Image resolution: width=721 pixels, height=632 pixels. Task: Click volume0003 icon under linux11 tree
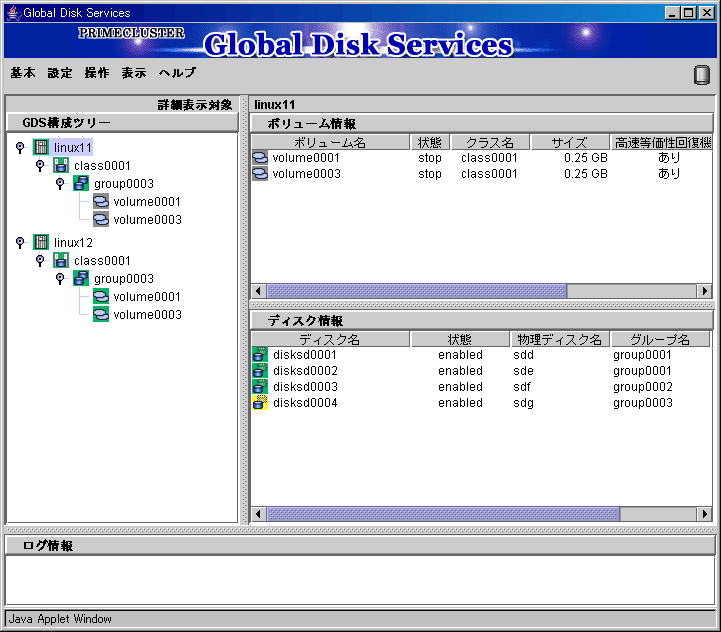[101, 219]
